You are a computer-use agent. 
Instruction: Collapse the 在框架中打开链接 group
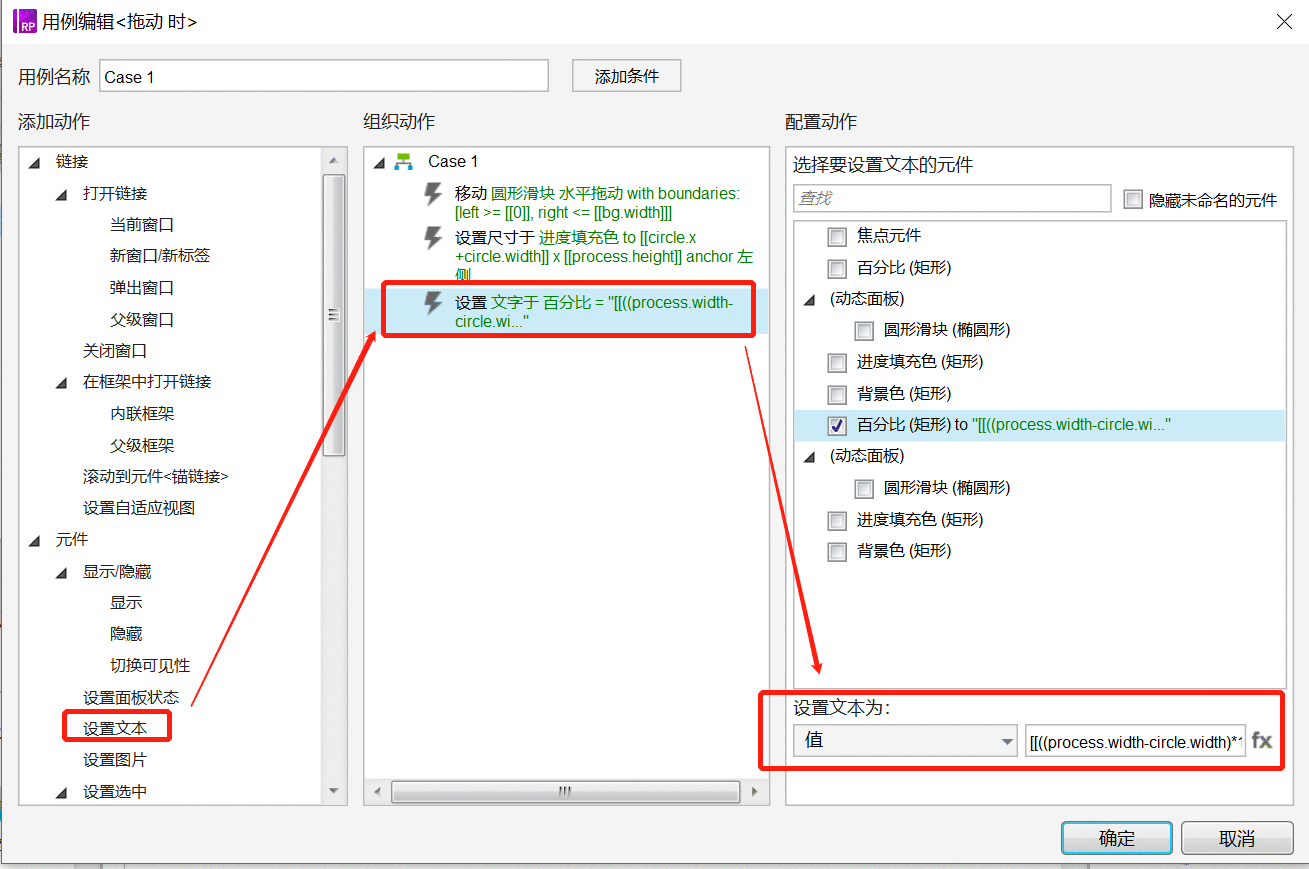point(62,382)
